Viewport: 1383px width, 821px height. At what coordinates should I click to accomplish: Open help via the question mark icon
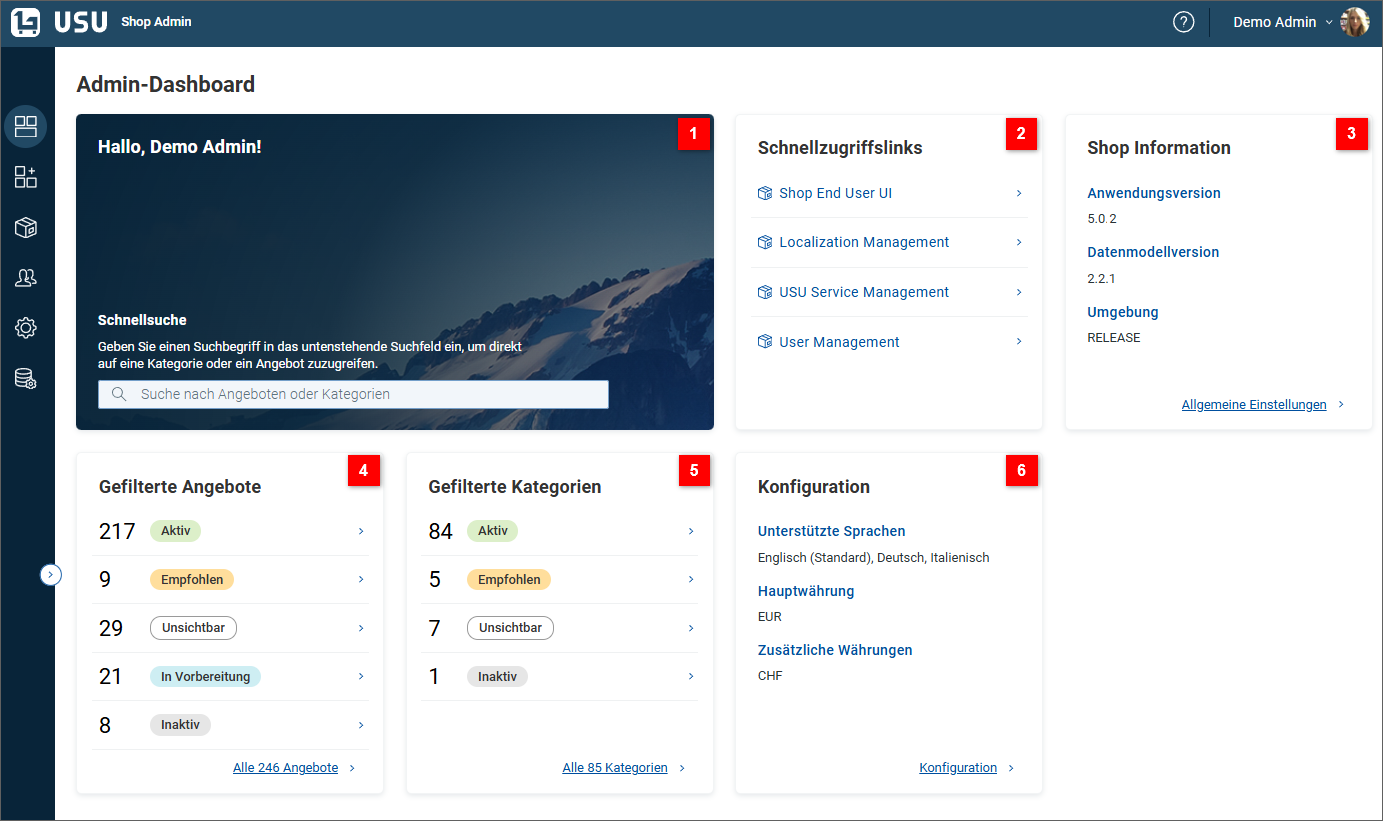tap(1183, 21)
